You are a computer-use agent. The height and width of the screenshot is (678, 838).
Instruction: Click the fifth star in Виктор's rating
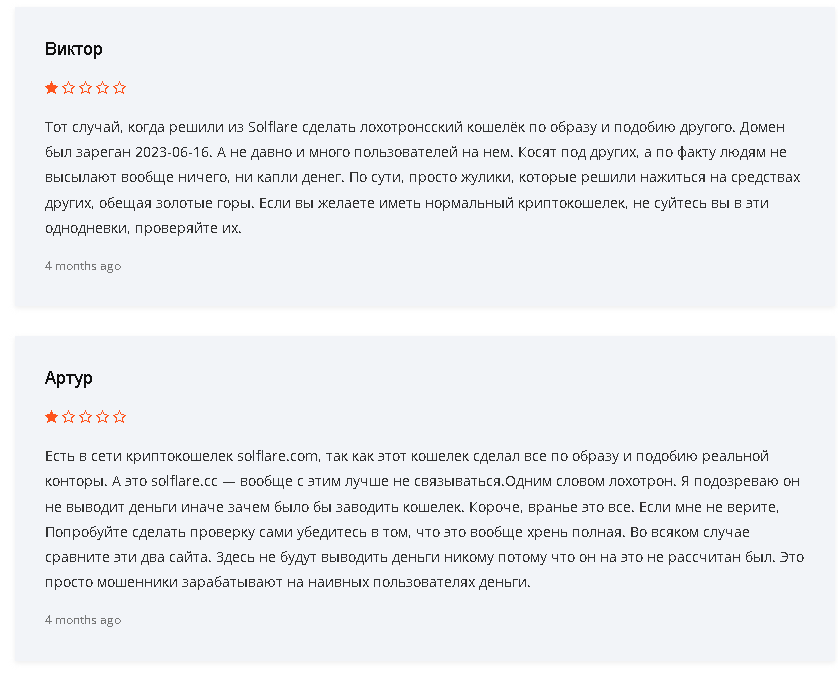point(120,88)
